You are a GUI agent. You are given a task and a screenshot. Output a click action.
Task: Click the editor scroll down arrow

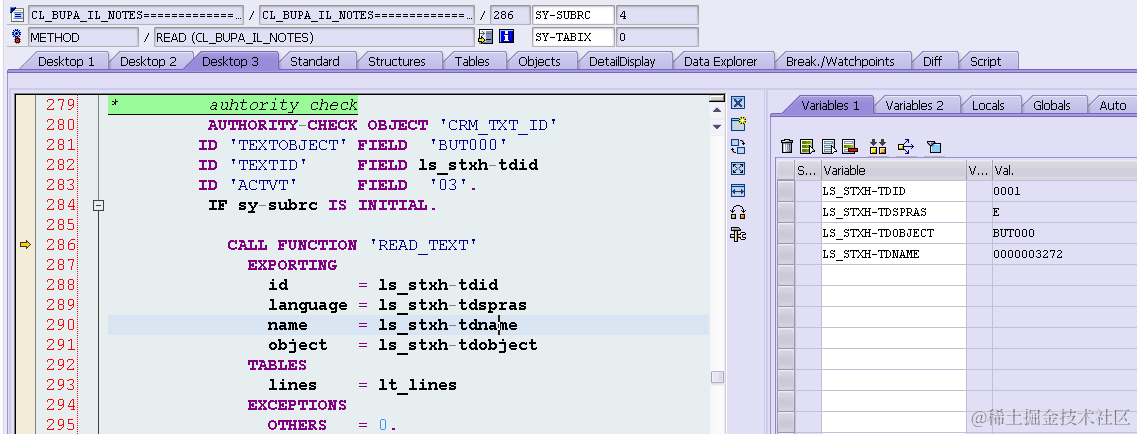[x=717, y=127]
